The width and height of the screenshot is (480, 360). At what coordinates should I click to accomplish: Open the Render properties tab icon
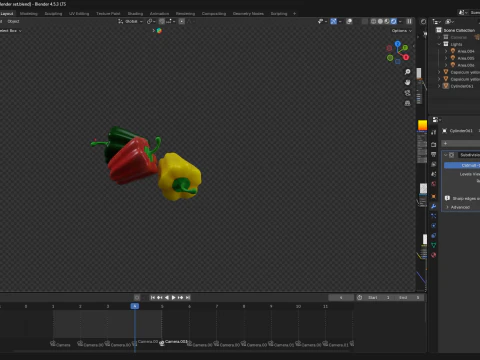pos(434,145)
